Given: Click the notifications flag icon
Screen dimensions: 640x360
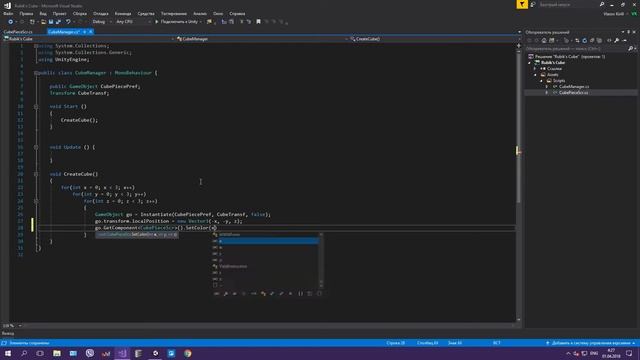Looking at the screenshot, I should 522,4.
